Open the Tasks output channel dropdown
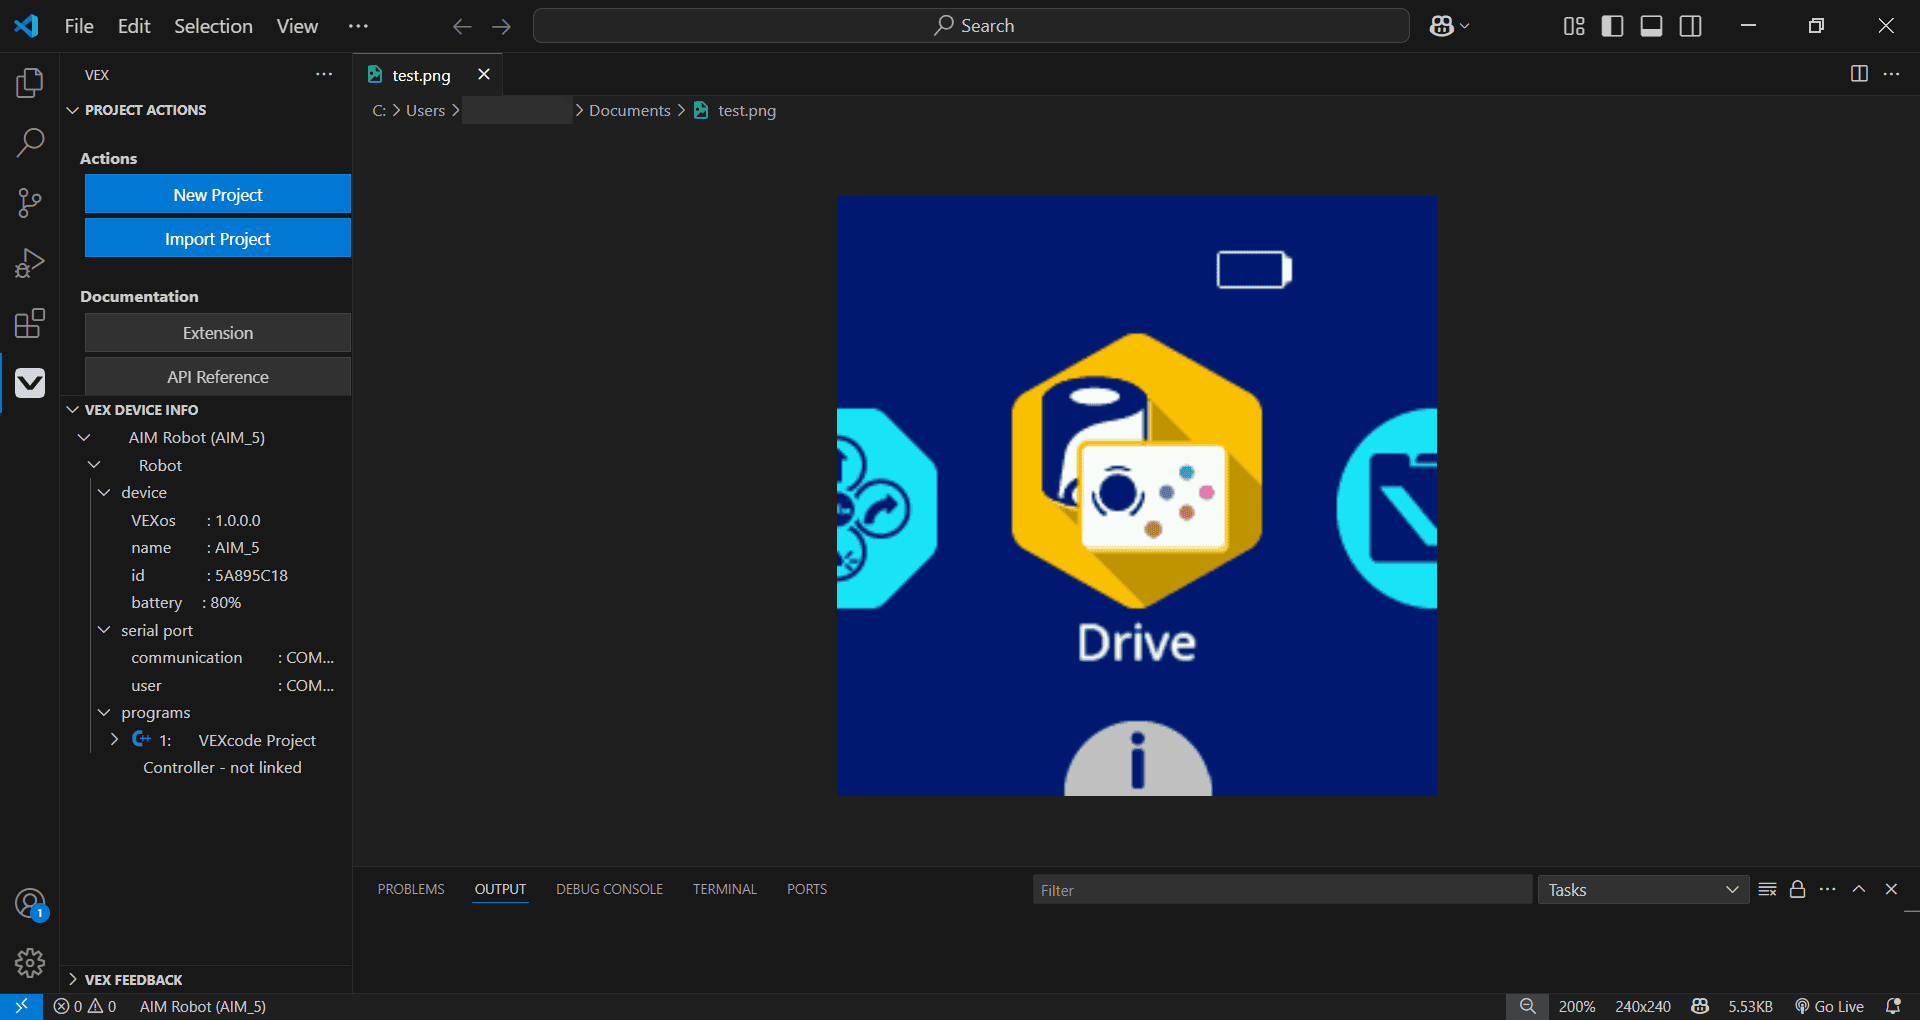The width and height of the screenshot is (1920, 1020). point(1642,889)
